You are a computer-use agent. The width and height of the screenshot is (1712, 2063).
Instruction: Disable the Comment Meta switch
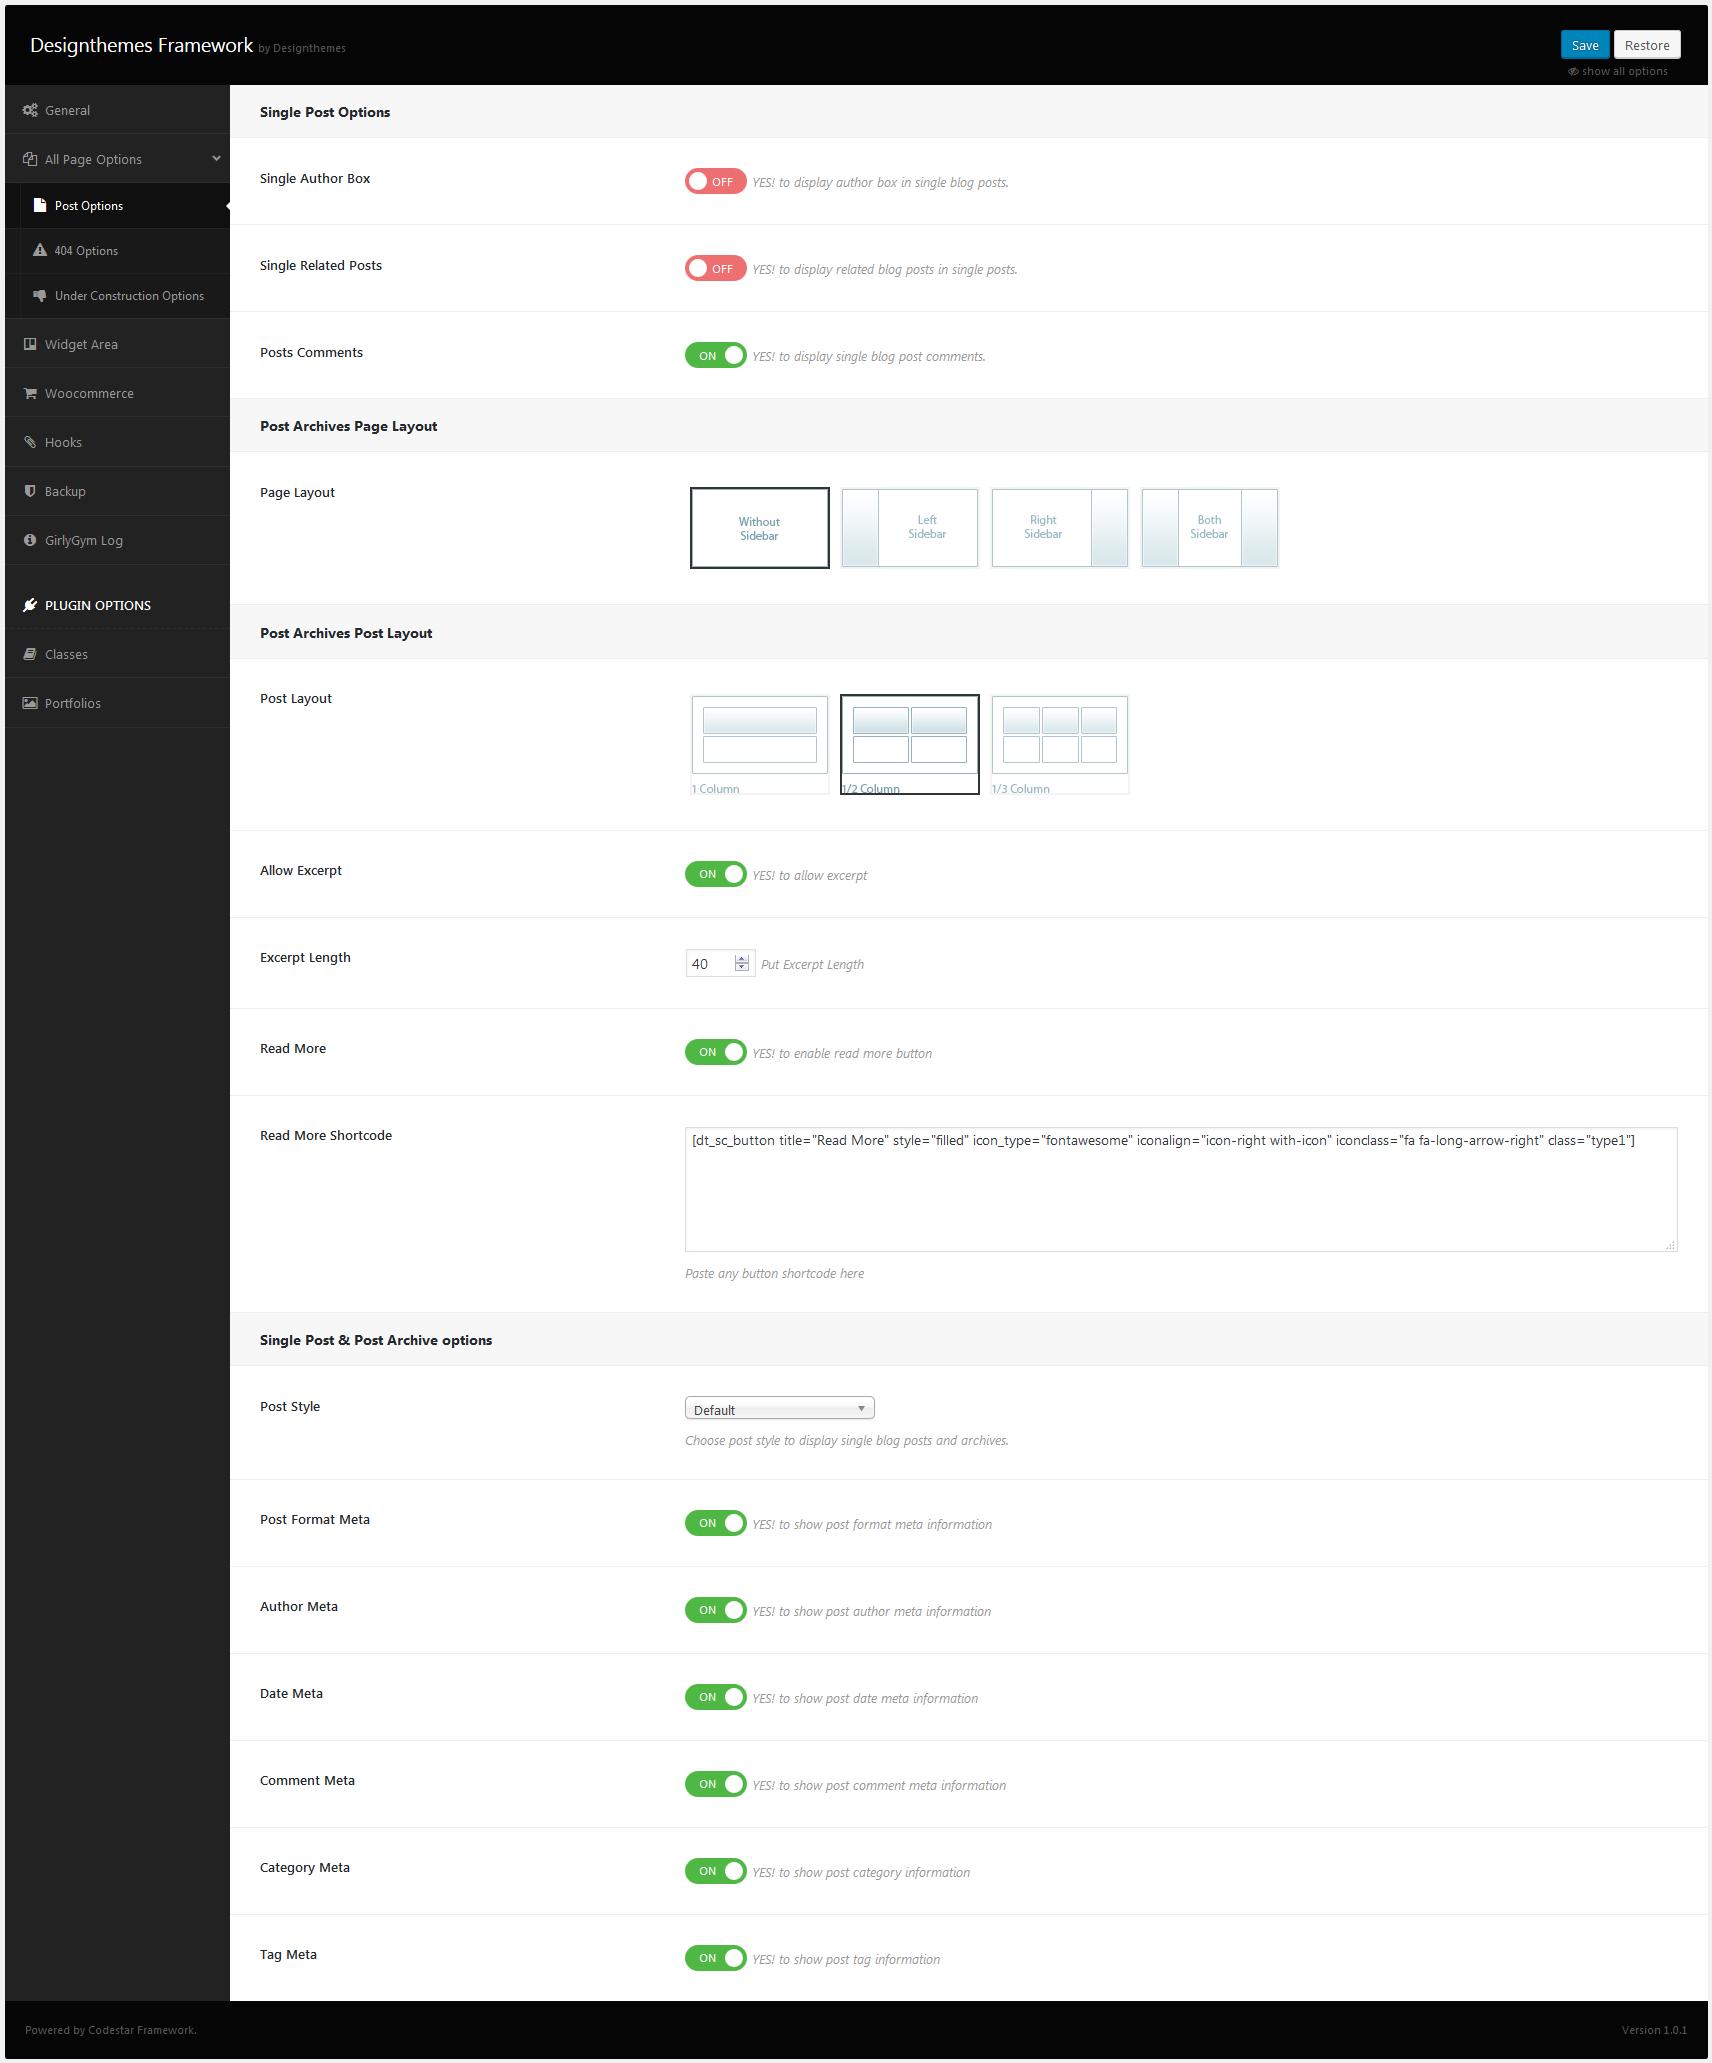[715, 1784]
